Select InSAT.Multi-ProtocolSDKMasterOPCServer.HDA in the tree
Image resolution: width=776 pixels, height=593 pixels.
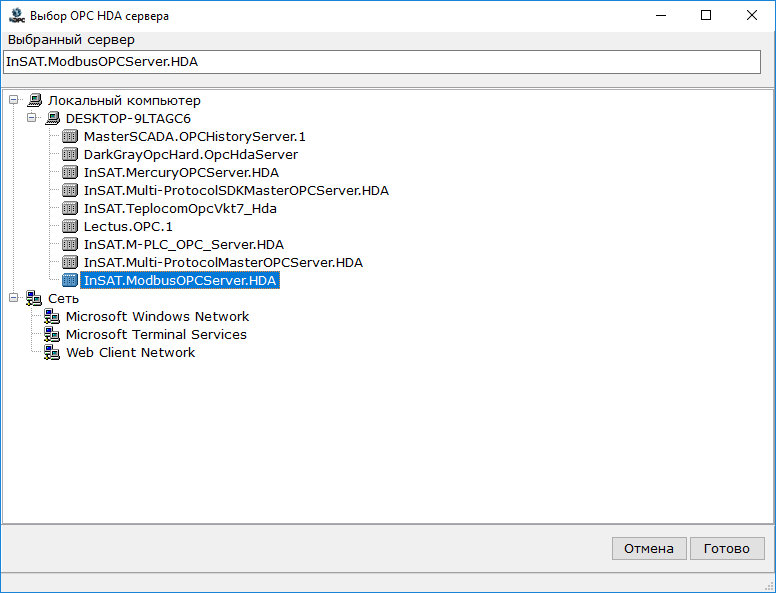(x=236, y=191)
